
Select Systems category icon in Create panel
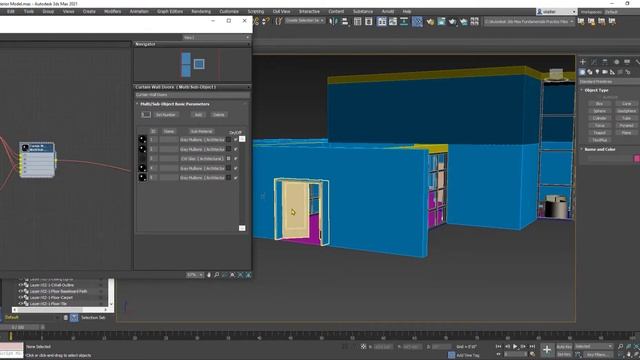click(627, 72)
